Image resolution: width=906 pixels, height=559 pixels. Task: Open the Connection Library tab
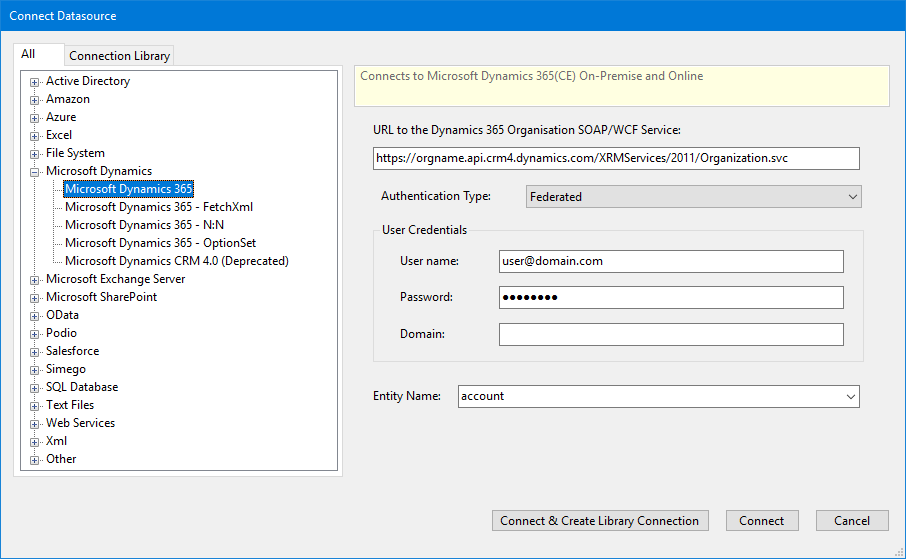(x=120, y=56)
